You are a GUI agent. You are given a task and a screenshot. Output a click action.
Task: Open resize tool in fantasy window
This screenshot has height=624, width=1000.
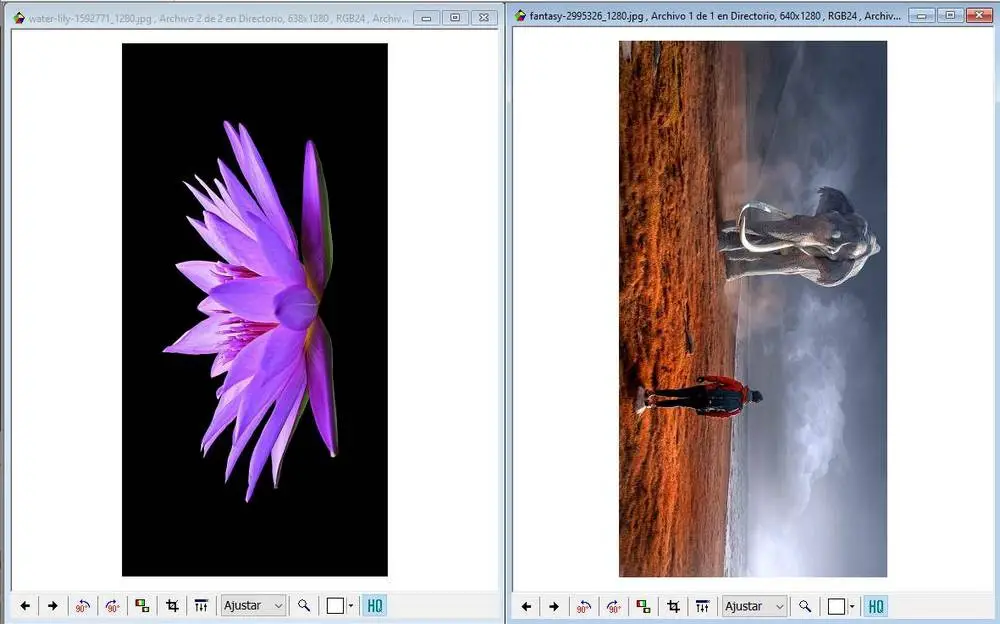643,606
